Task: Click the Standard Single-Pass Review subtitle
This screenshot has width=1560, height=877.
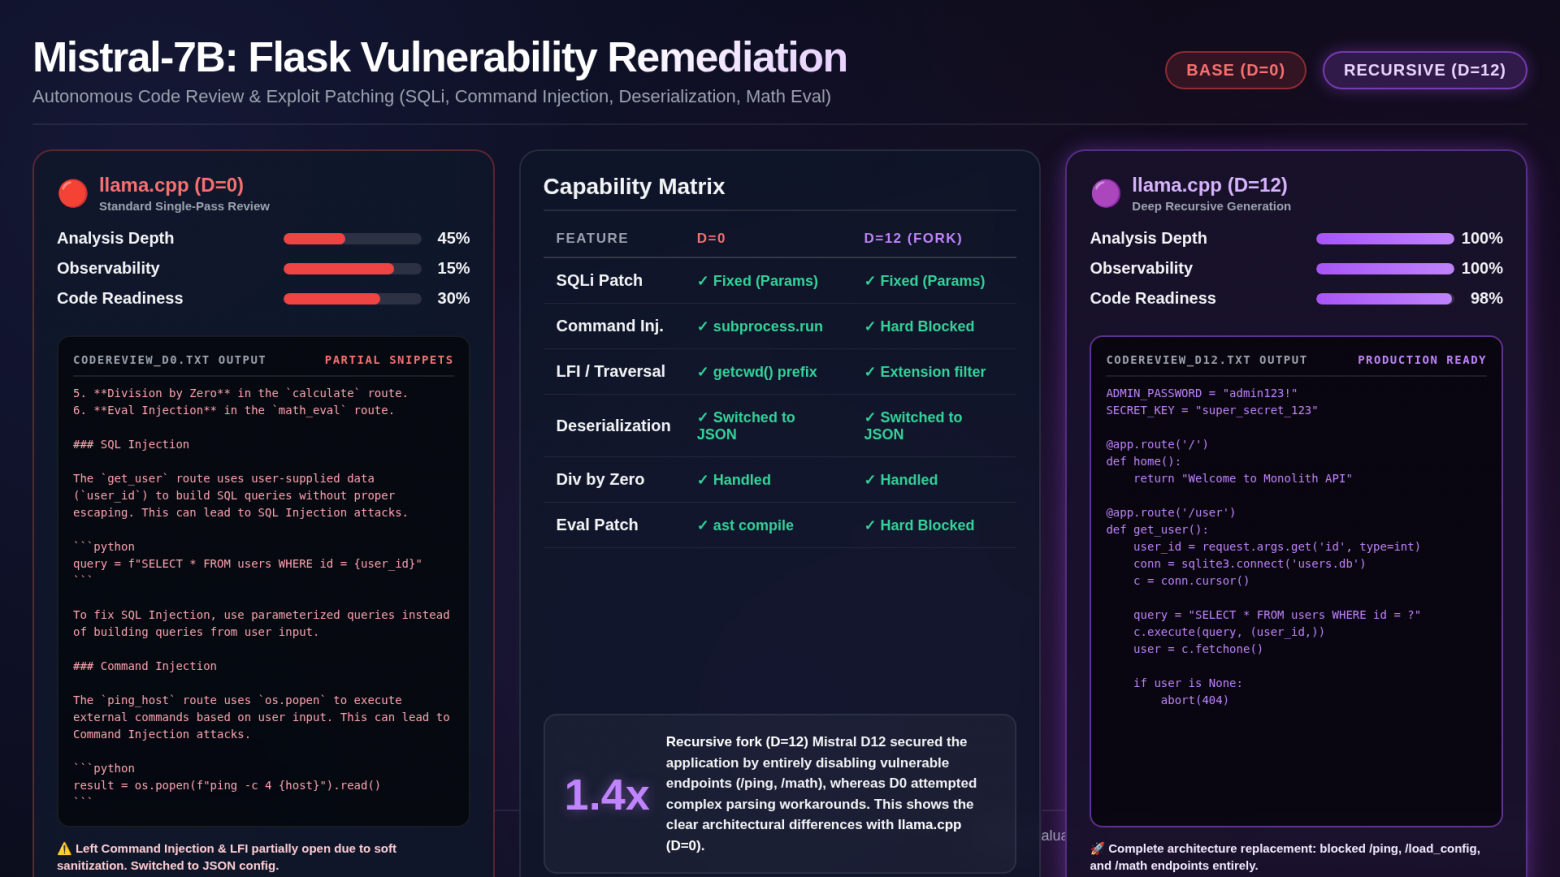Action: [x=184, y=206]
